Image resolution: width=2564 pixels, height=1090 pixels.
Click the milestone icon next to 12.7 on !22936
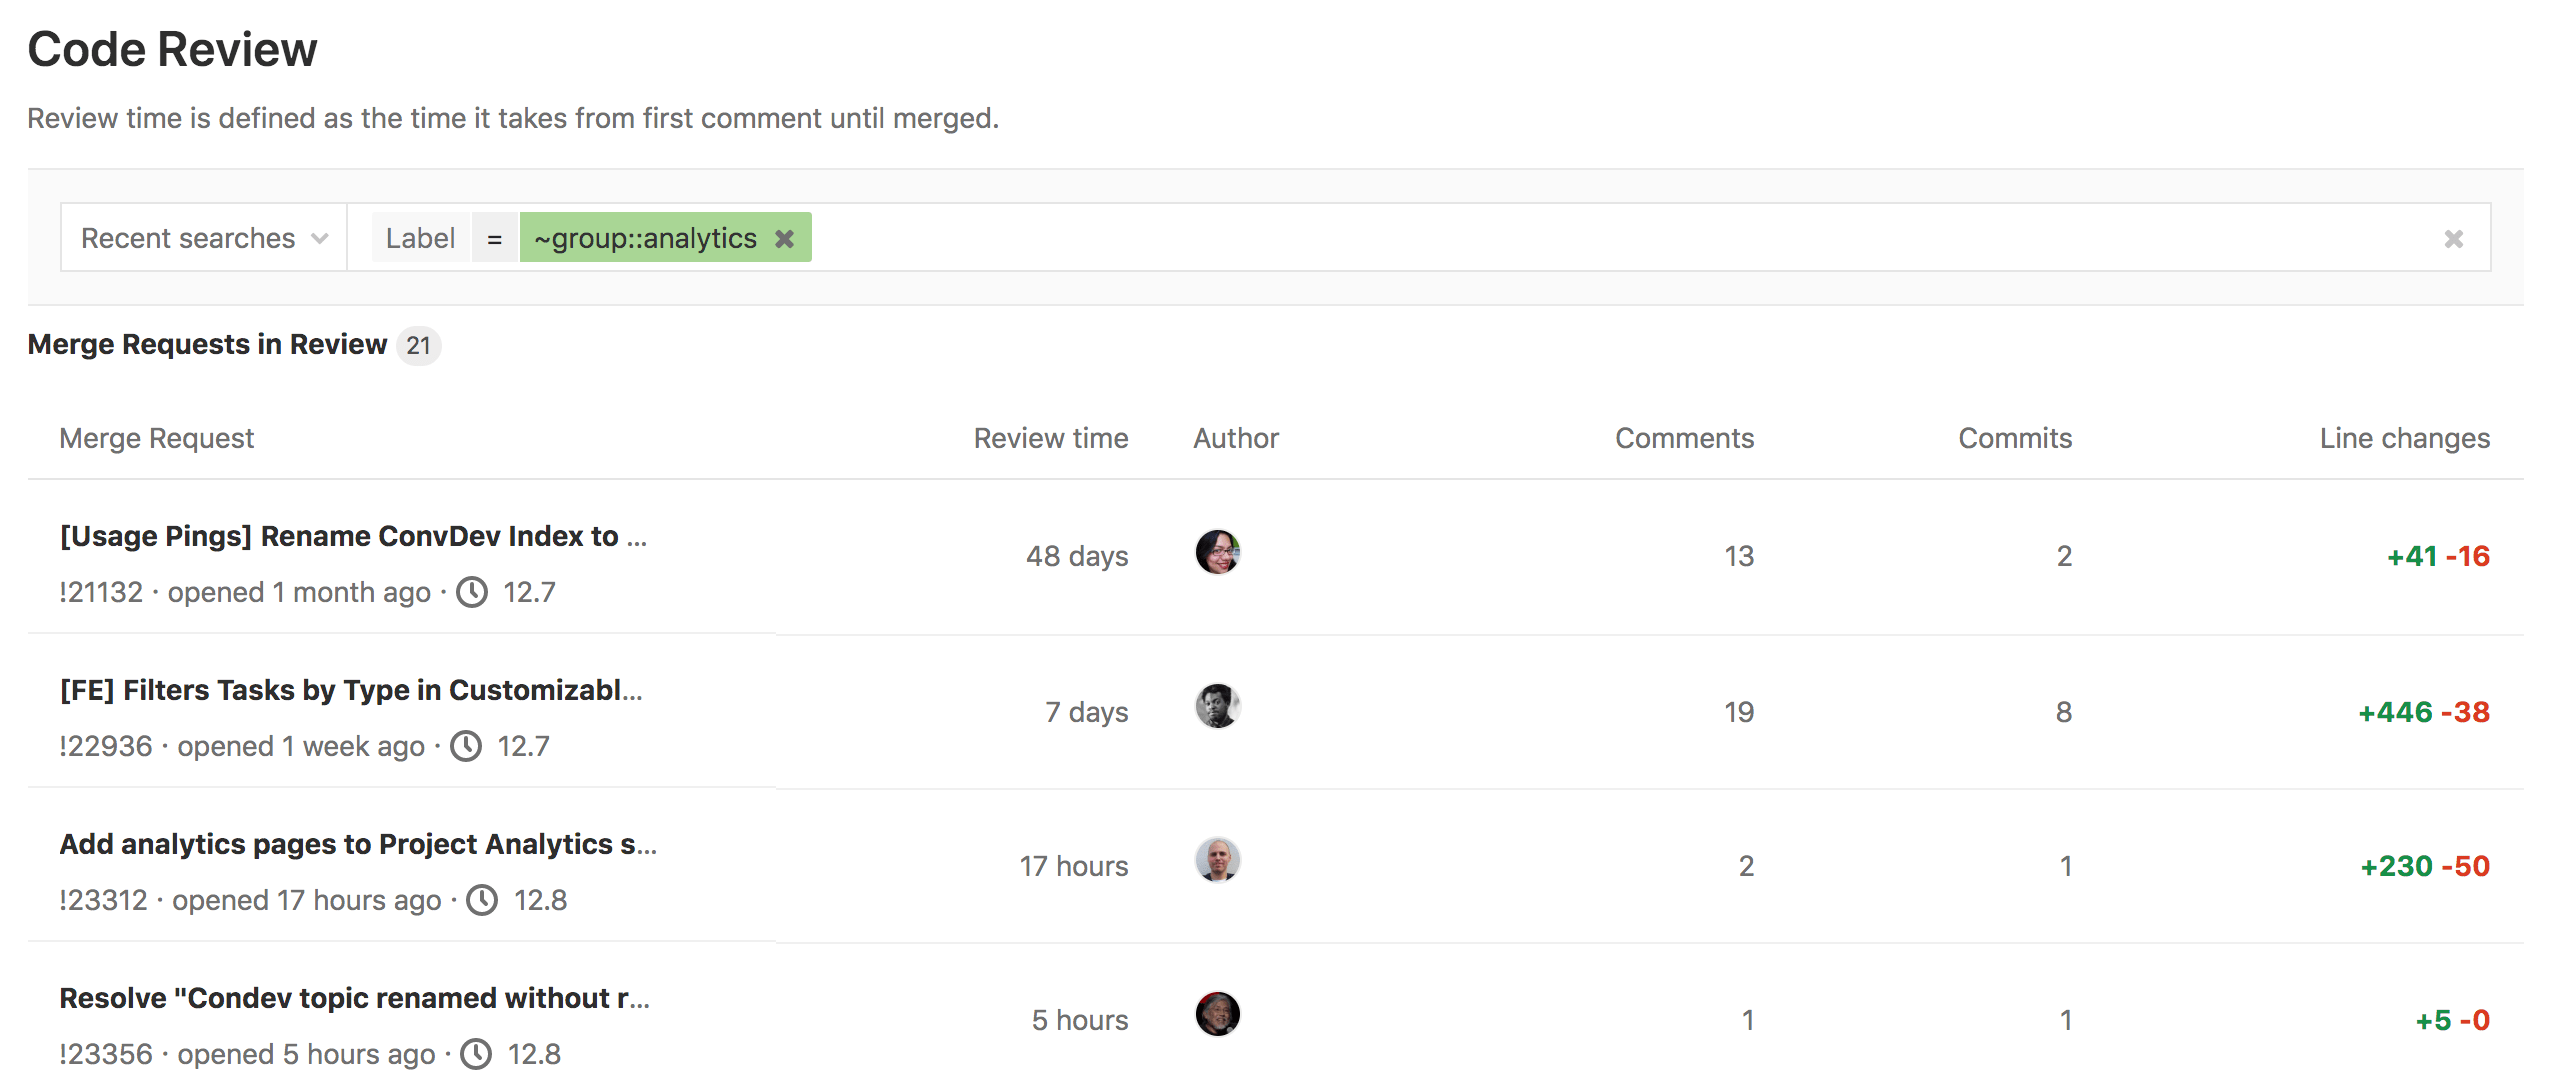click(466, 746)
